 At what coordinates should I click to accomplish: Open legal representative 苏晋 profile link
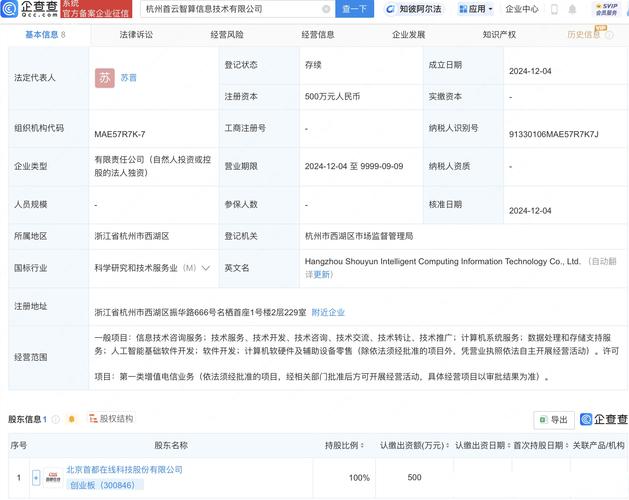128,78
